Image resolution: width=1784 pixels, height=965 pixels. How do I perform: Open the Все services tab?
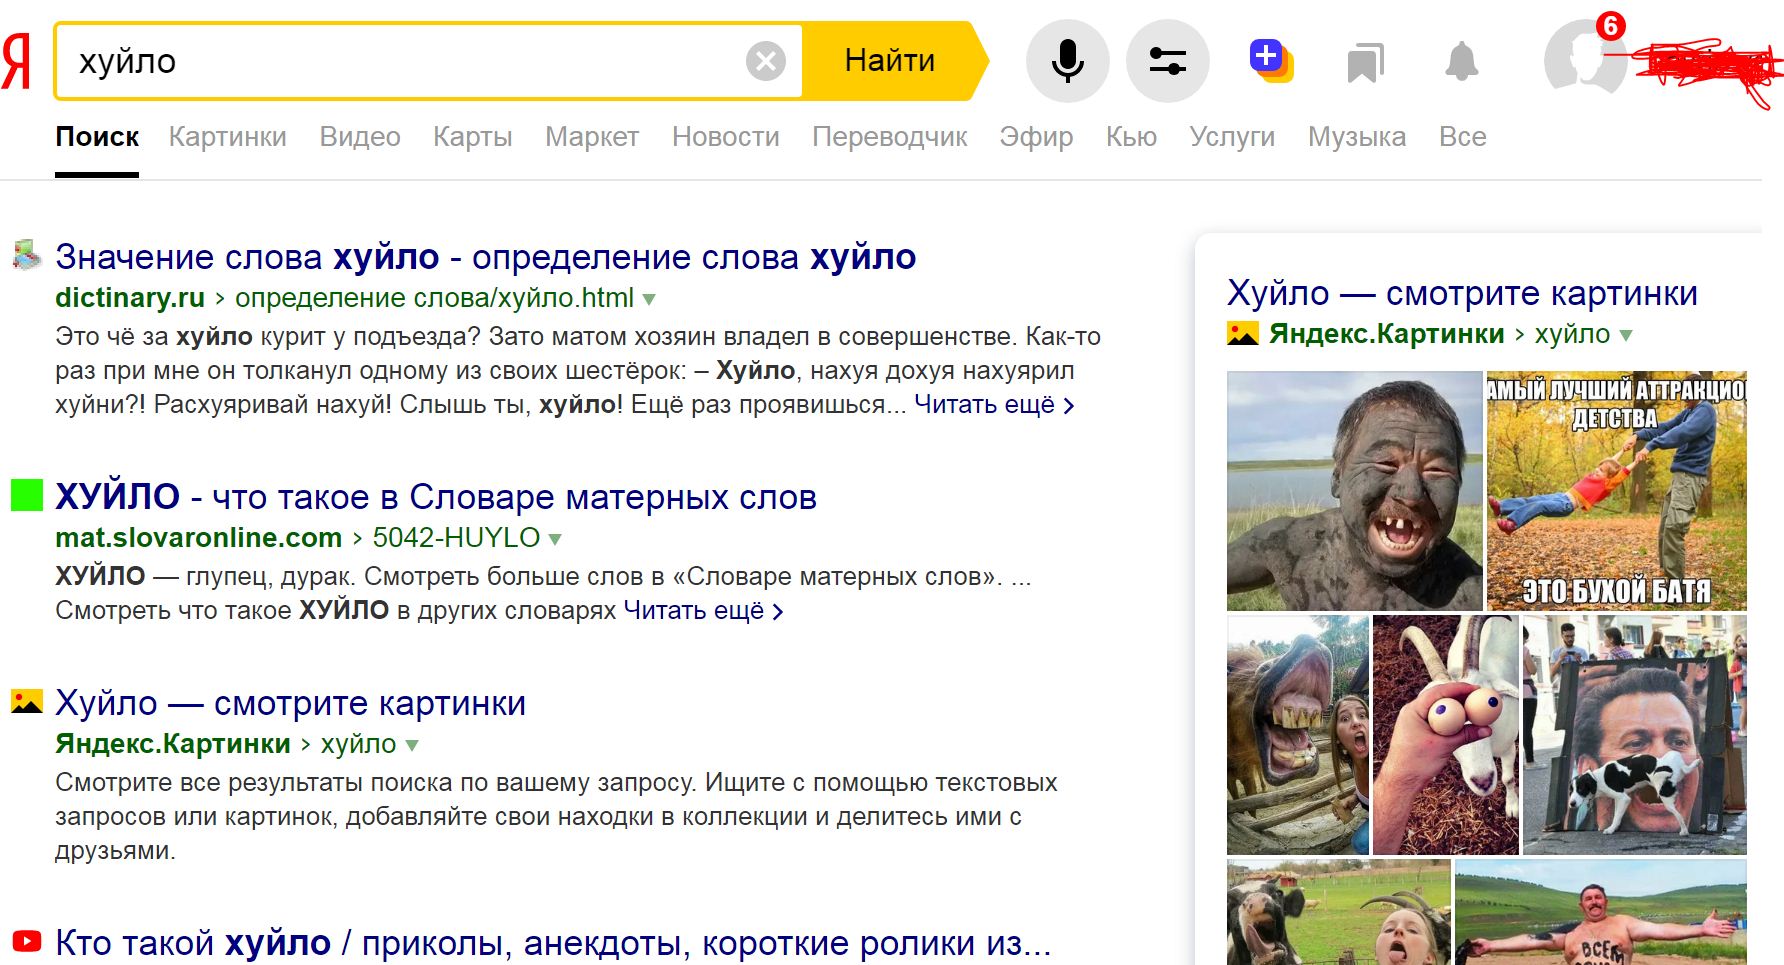1463,137
